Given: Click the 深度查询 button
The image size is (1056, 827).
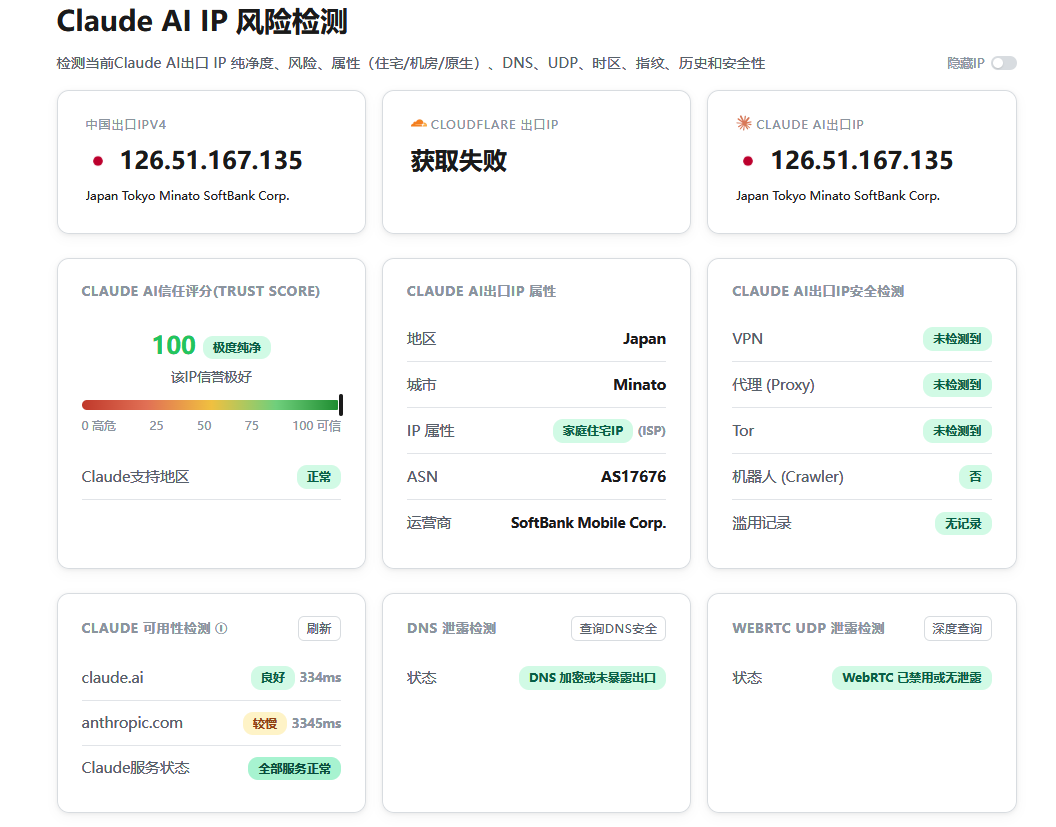Looking at the screenshot, I should coord(957,628).
